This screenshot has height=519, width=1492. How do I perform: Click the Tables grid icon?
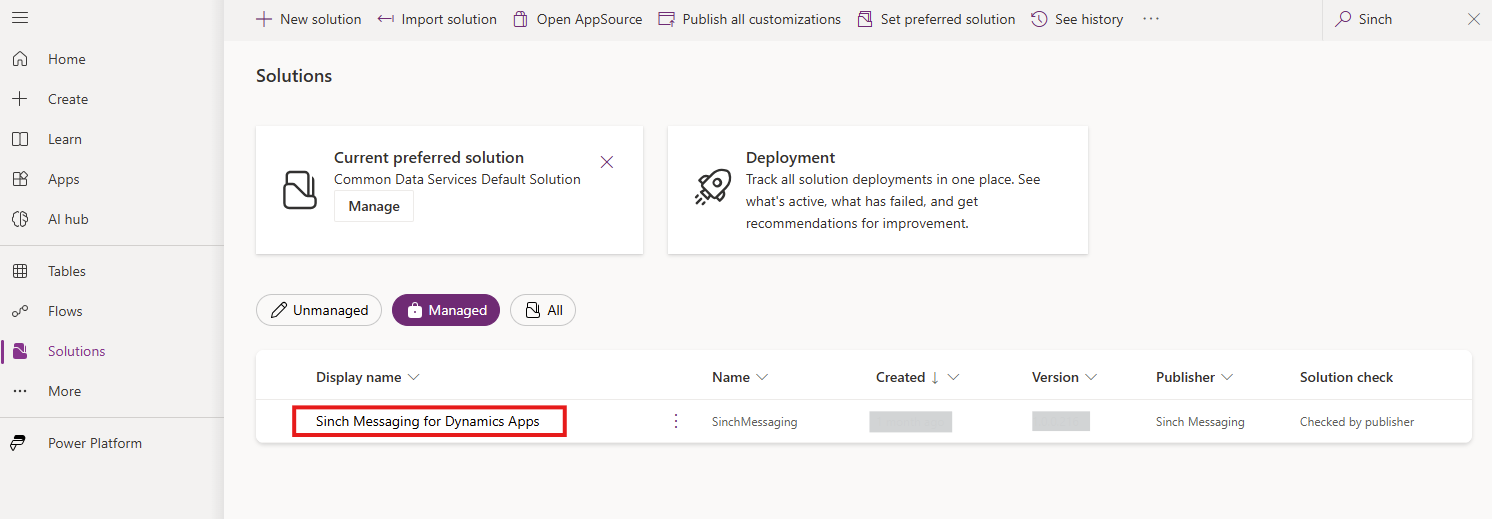(20, 271)
